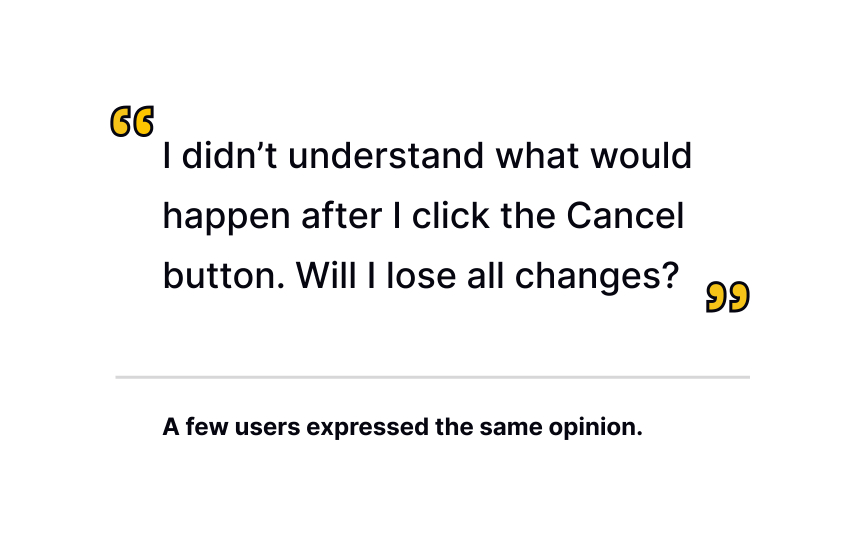Click the word "after" in the second line
The height and width of the screenshot is (540, 864).
click(x=342, y=215)
